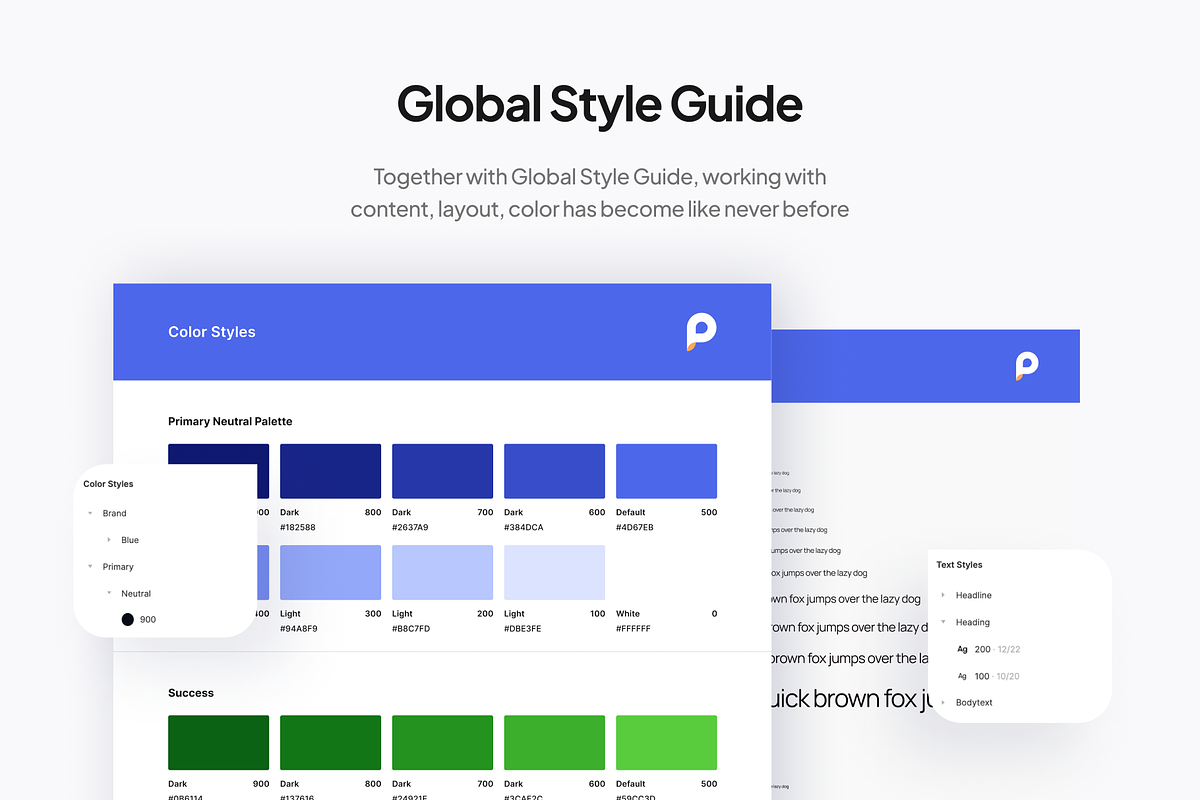Screen dimensions: 1200x800
Task: Expand the Blue group arrow
Action: click(109, 540)
